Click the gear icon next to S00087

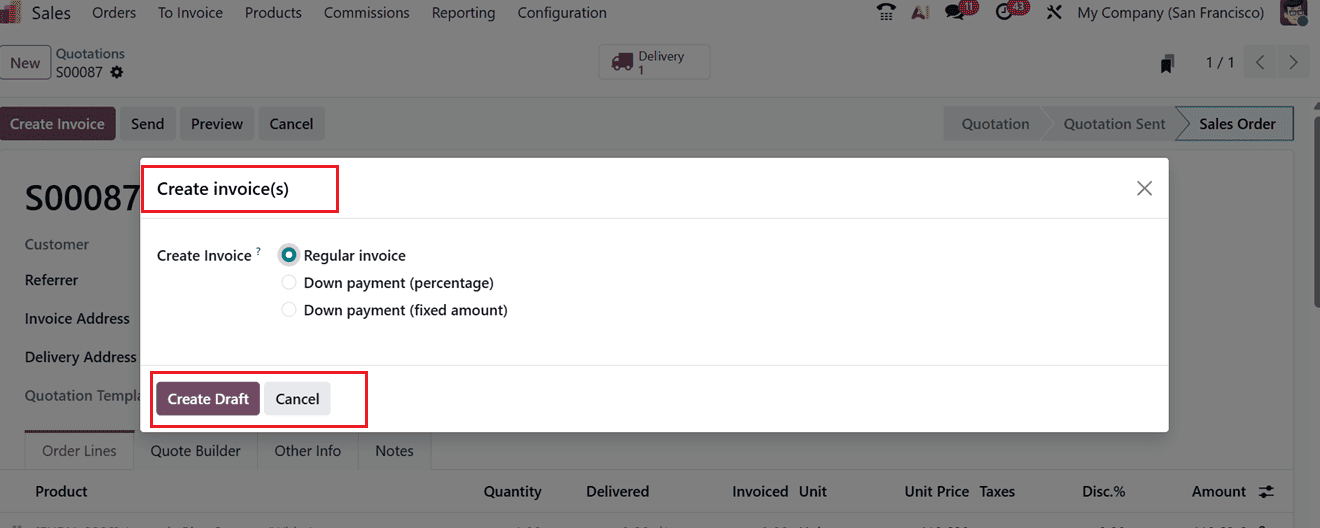[117, 72]
